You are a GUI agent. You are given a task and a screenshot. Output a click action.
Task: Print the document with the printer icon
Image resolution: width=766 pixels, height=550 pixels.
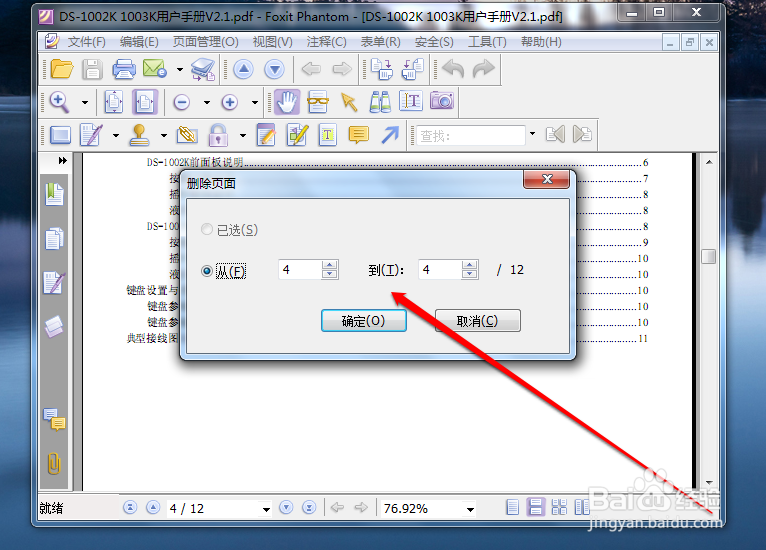coord(124,69)
